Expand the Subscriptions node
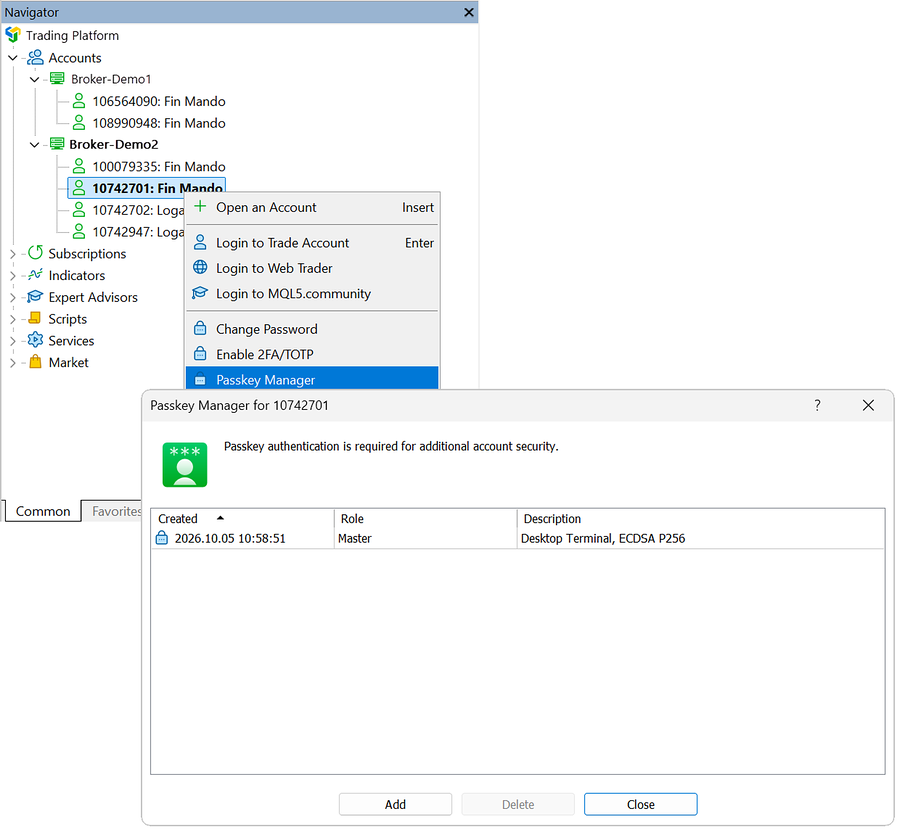The height and width of the screenshot is (835, 900). [13, 254]
